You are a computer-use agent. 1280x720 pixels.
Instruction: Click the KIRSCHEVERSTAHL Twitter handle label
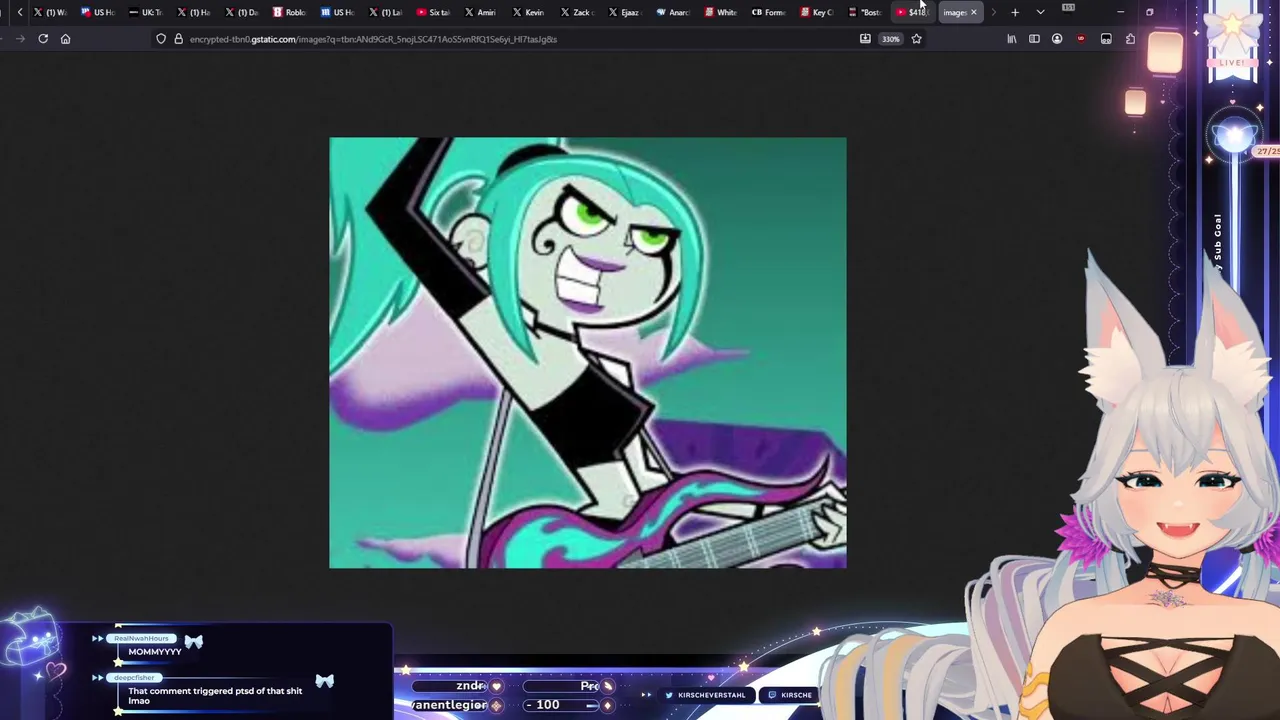pos(712,695)
